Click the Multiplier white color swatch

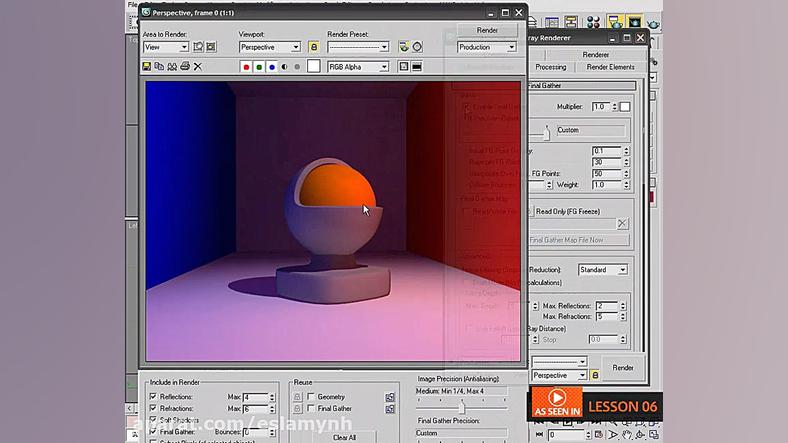click(625, 106)
